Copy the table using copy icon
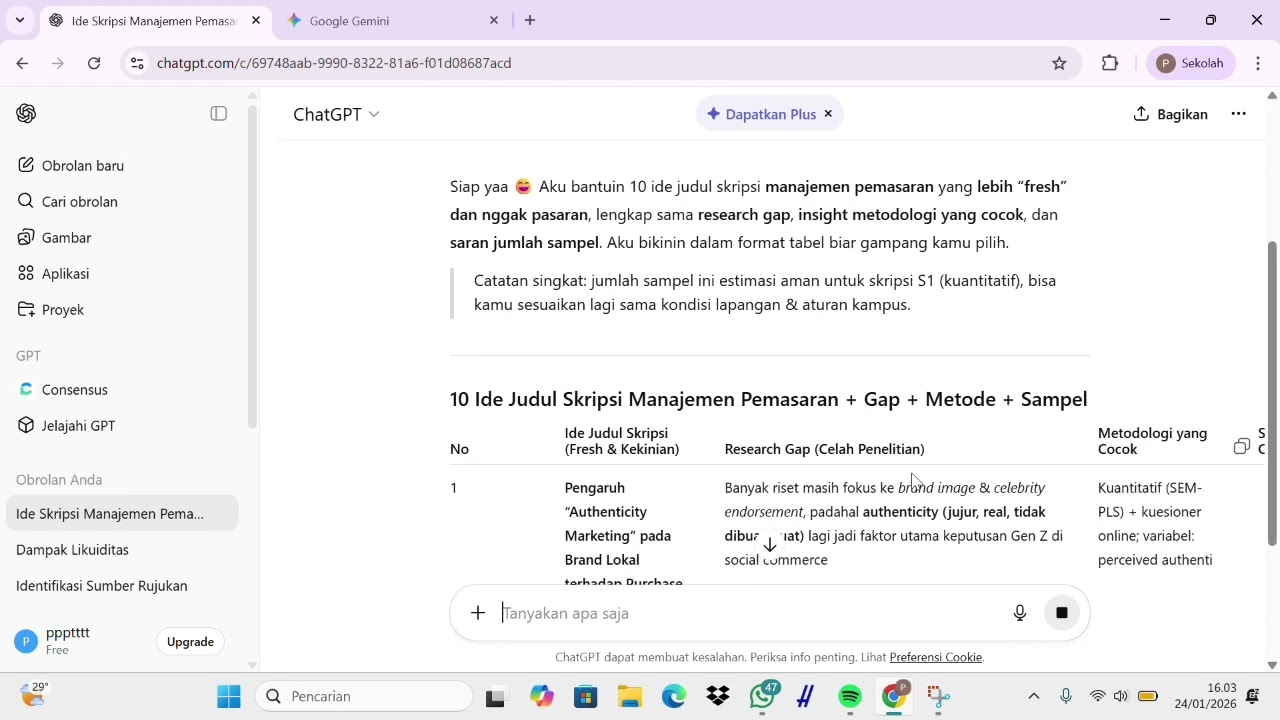 1242,446
